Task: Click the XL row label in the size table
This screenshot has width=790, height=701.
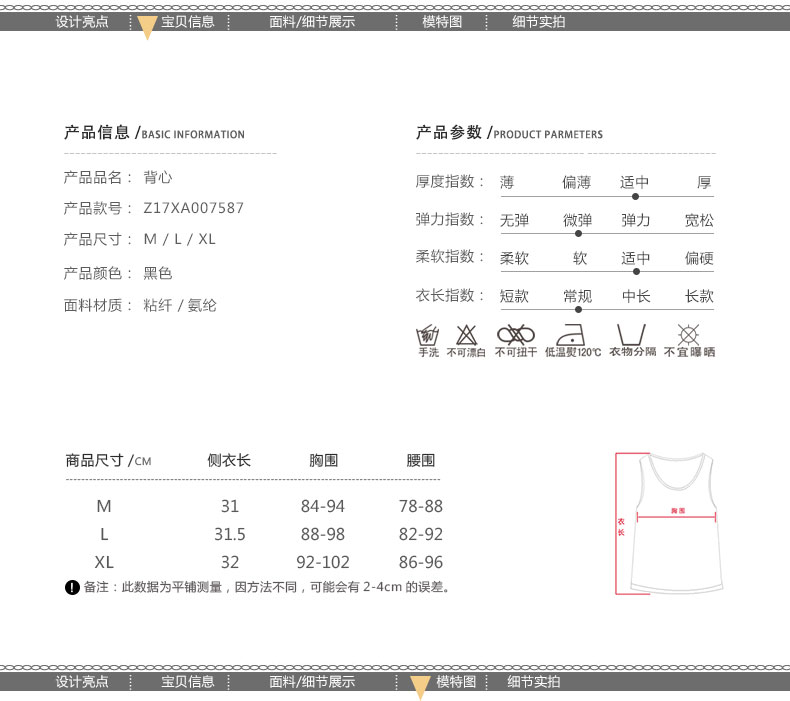Action: 104,562
